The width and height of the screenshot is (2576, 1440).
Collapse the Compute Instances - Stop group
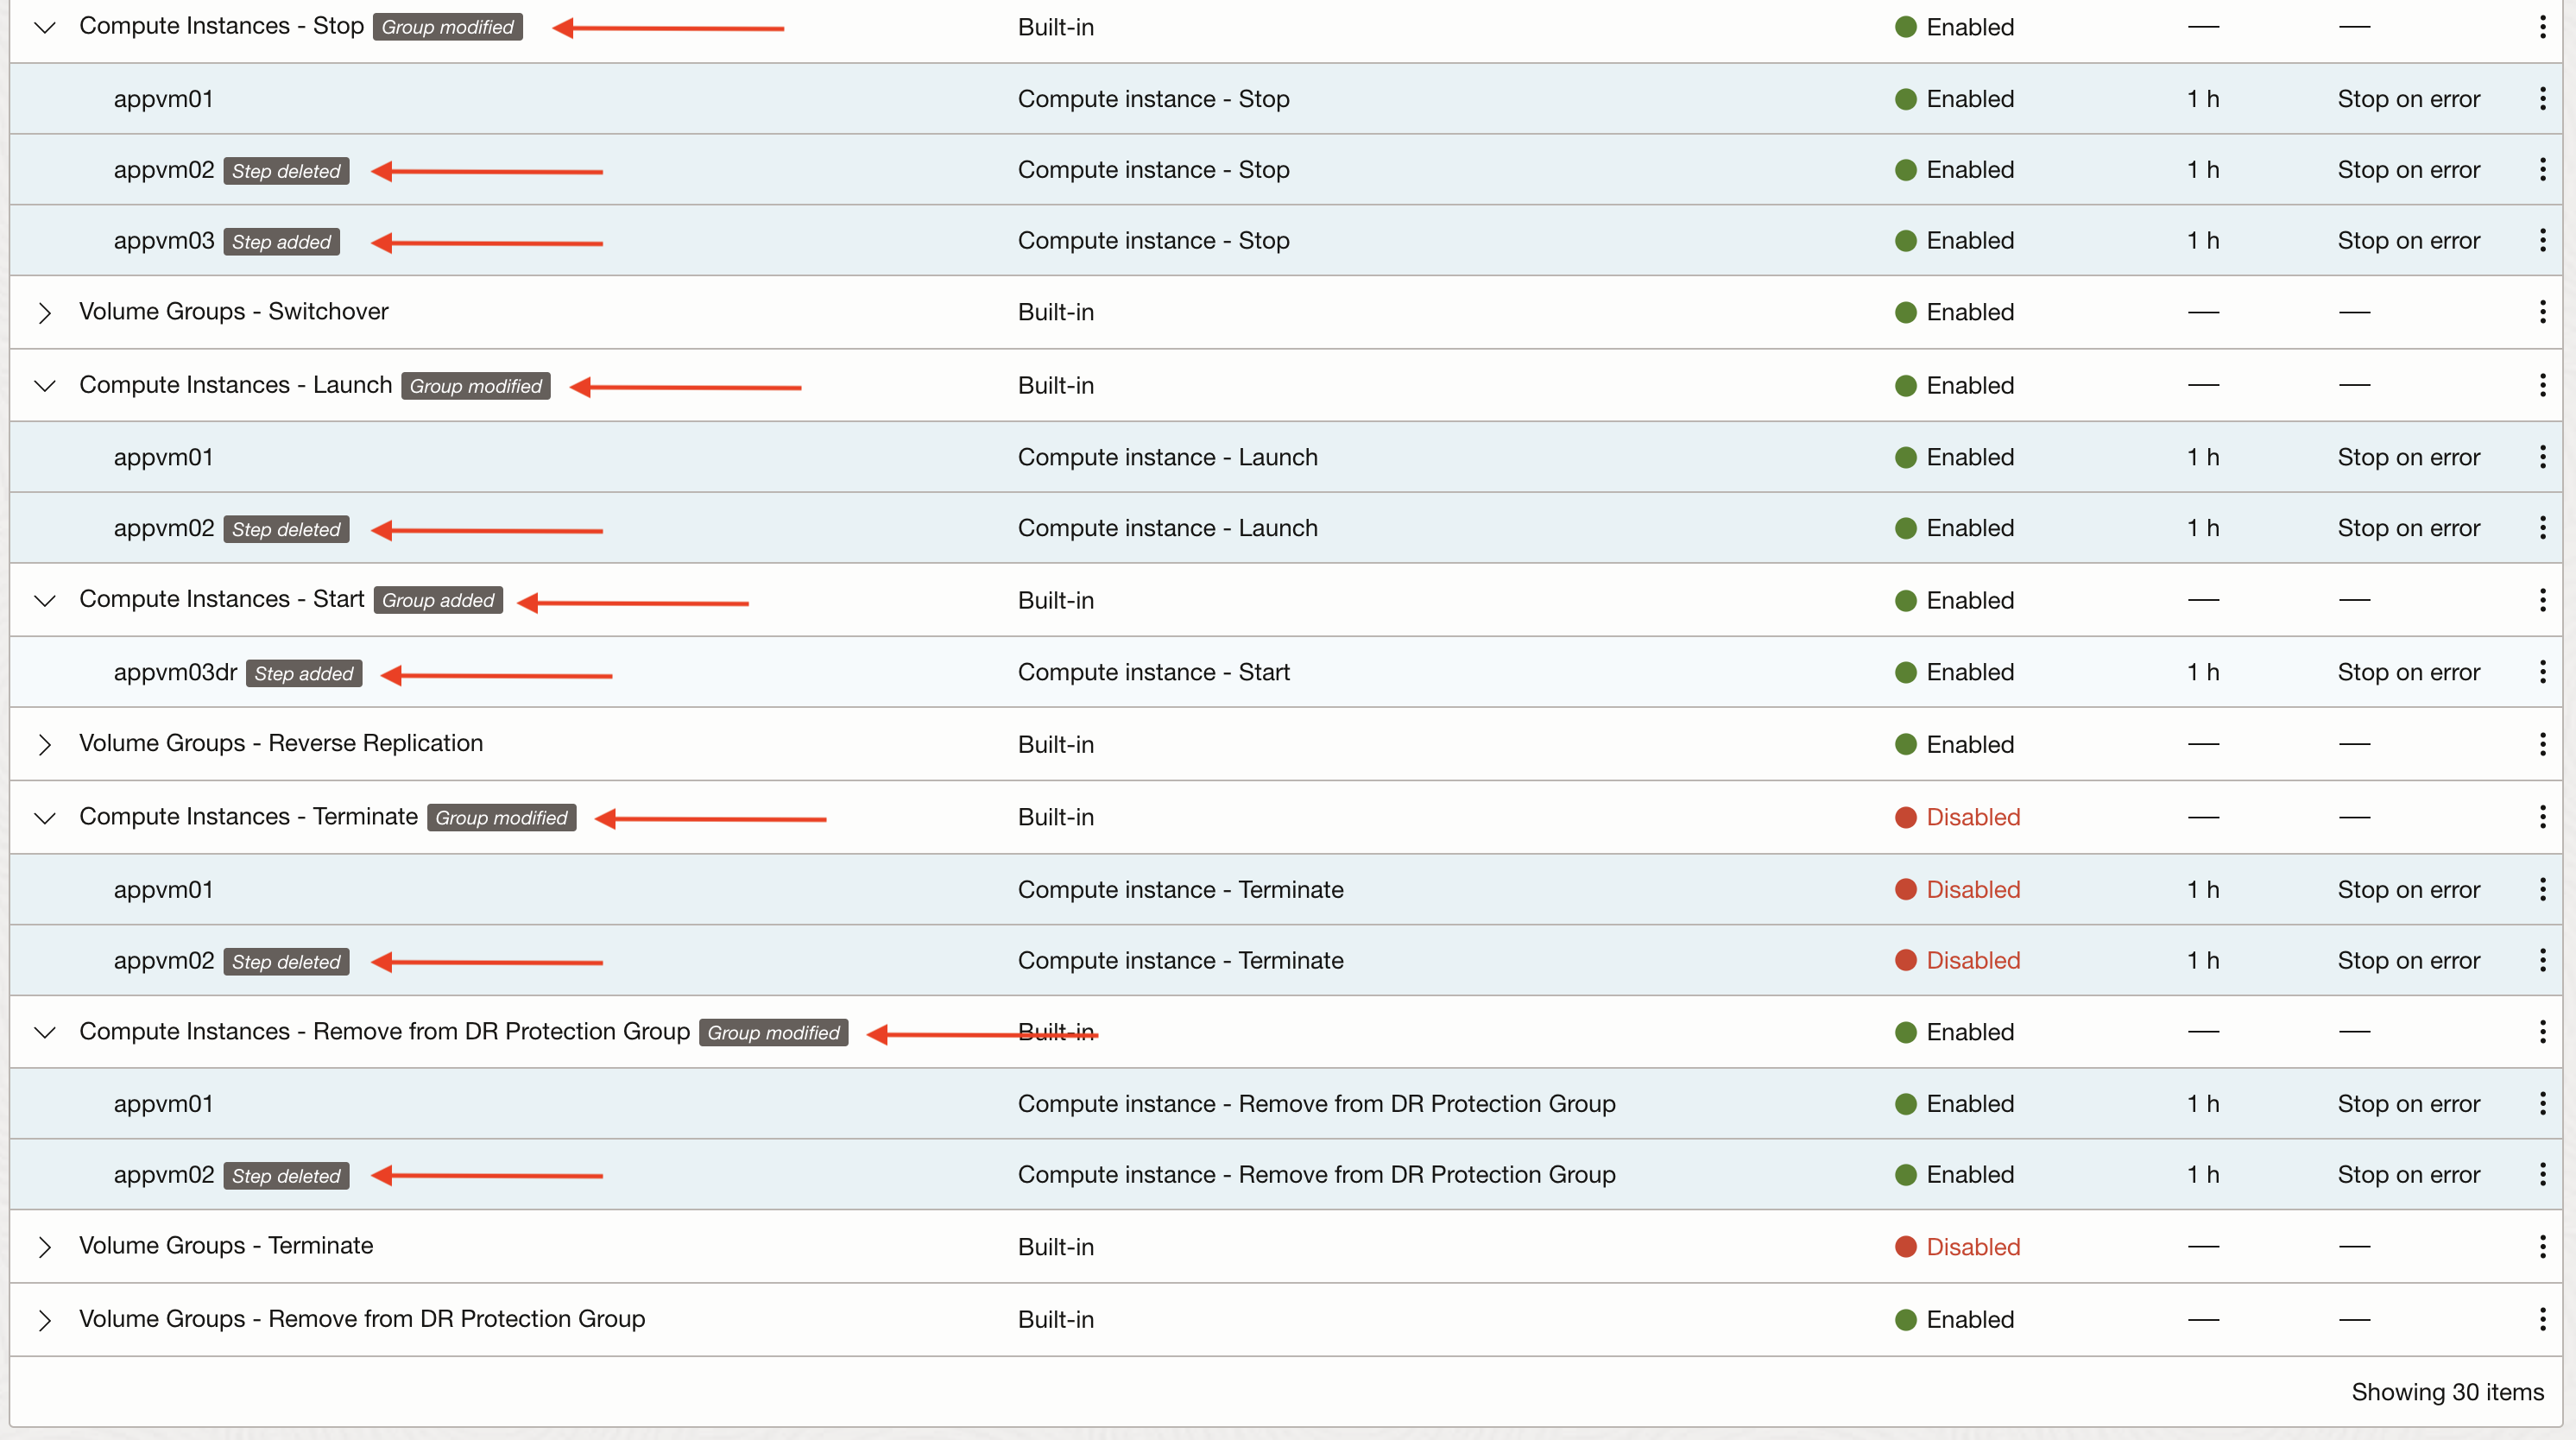pyautogui.click(x=44, y=27)
